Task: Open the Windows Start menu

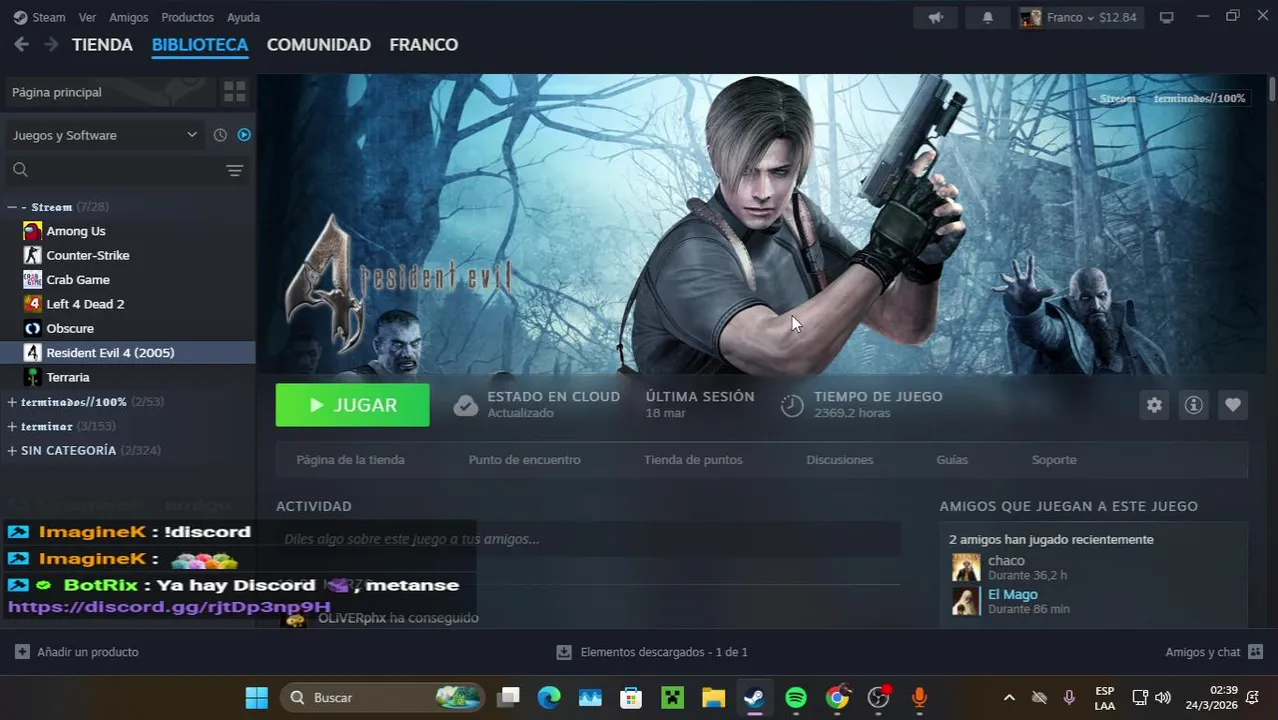Action: coord(257,697)
